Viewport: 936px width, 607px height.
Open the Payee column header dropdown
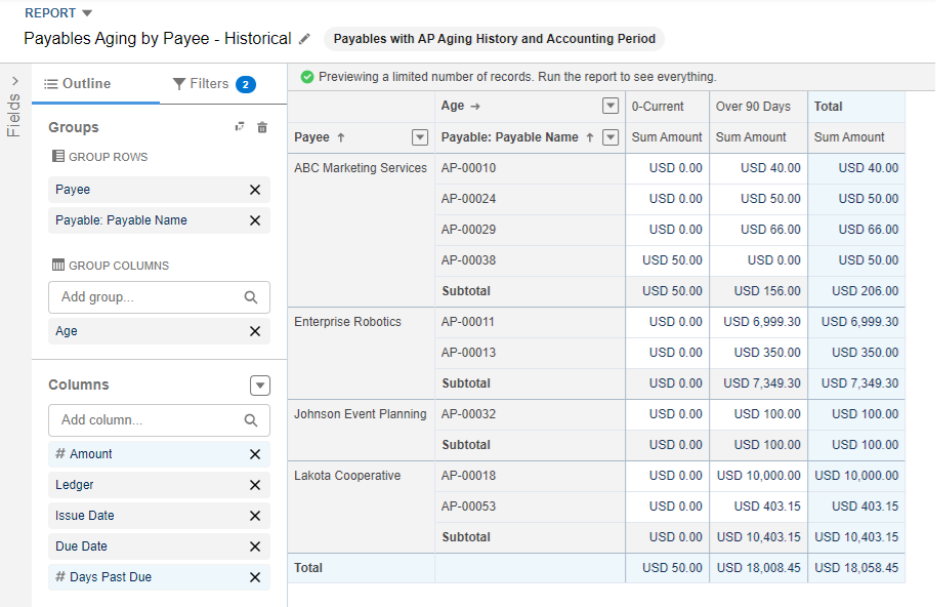coord(420,137)
